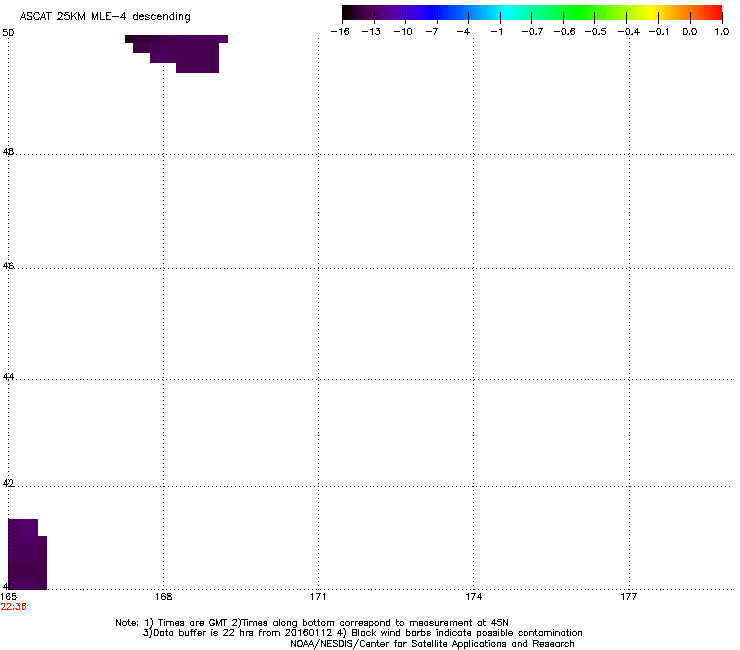This screenshot has width=740, height=650.
Task: Click the latitude label 42
Action: pyautogui.click(x=8, y=483)
